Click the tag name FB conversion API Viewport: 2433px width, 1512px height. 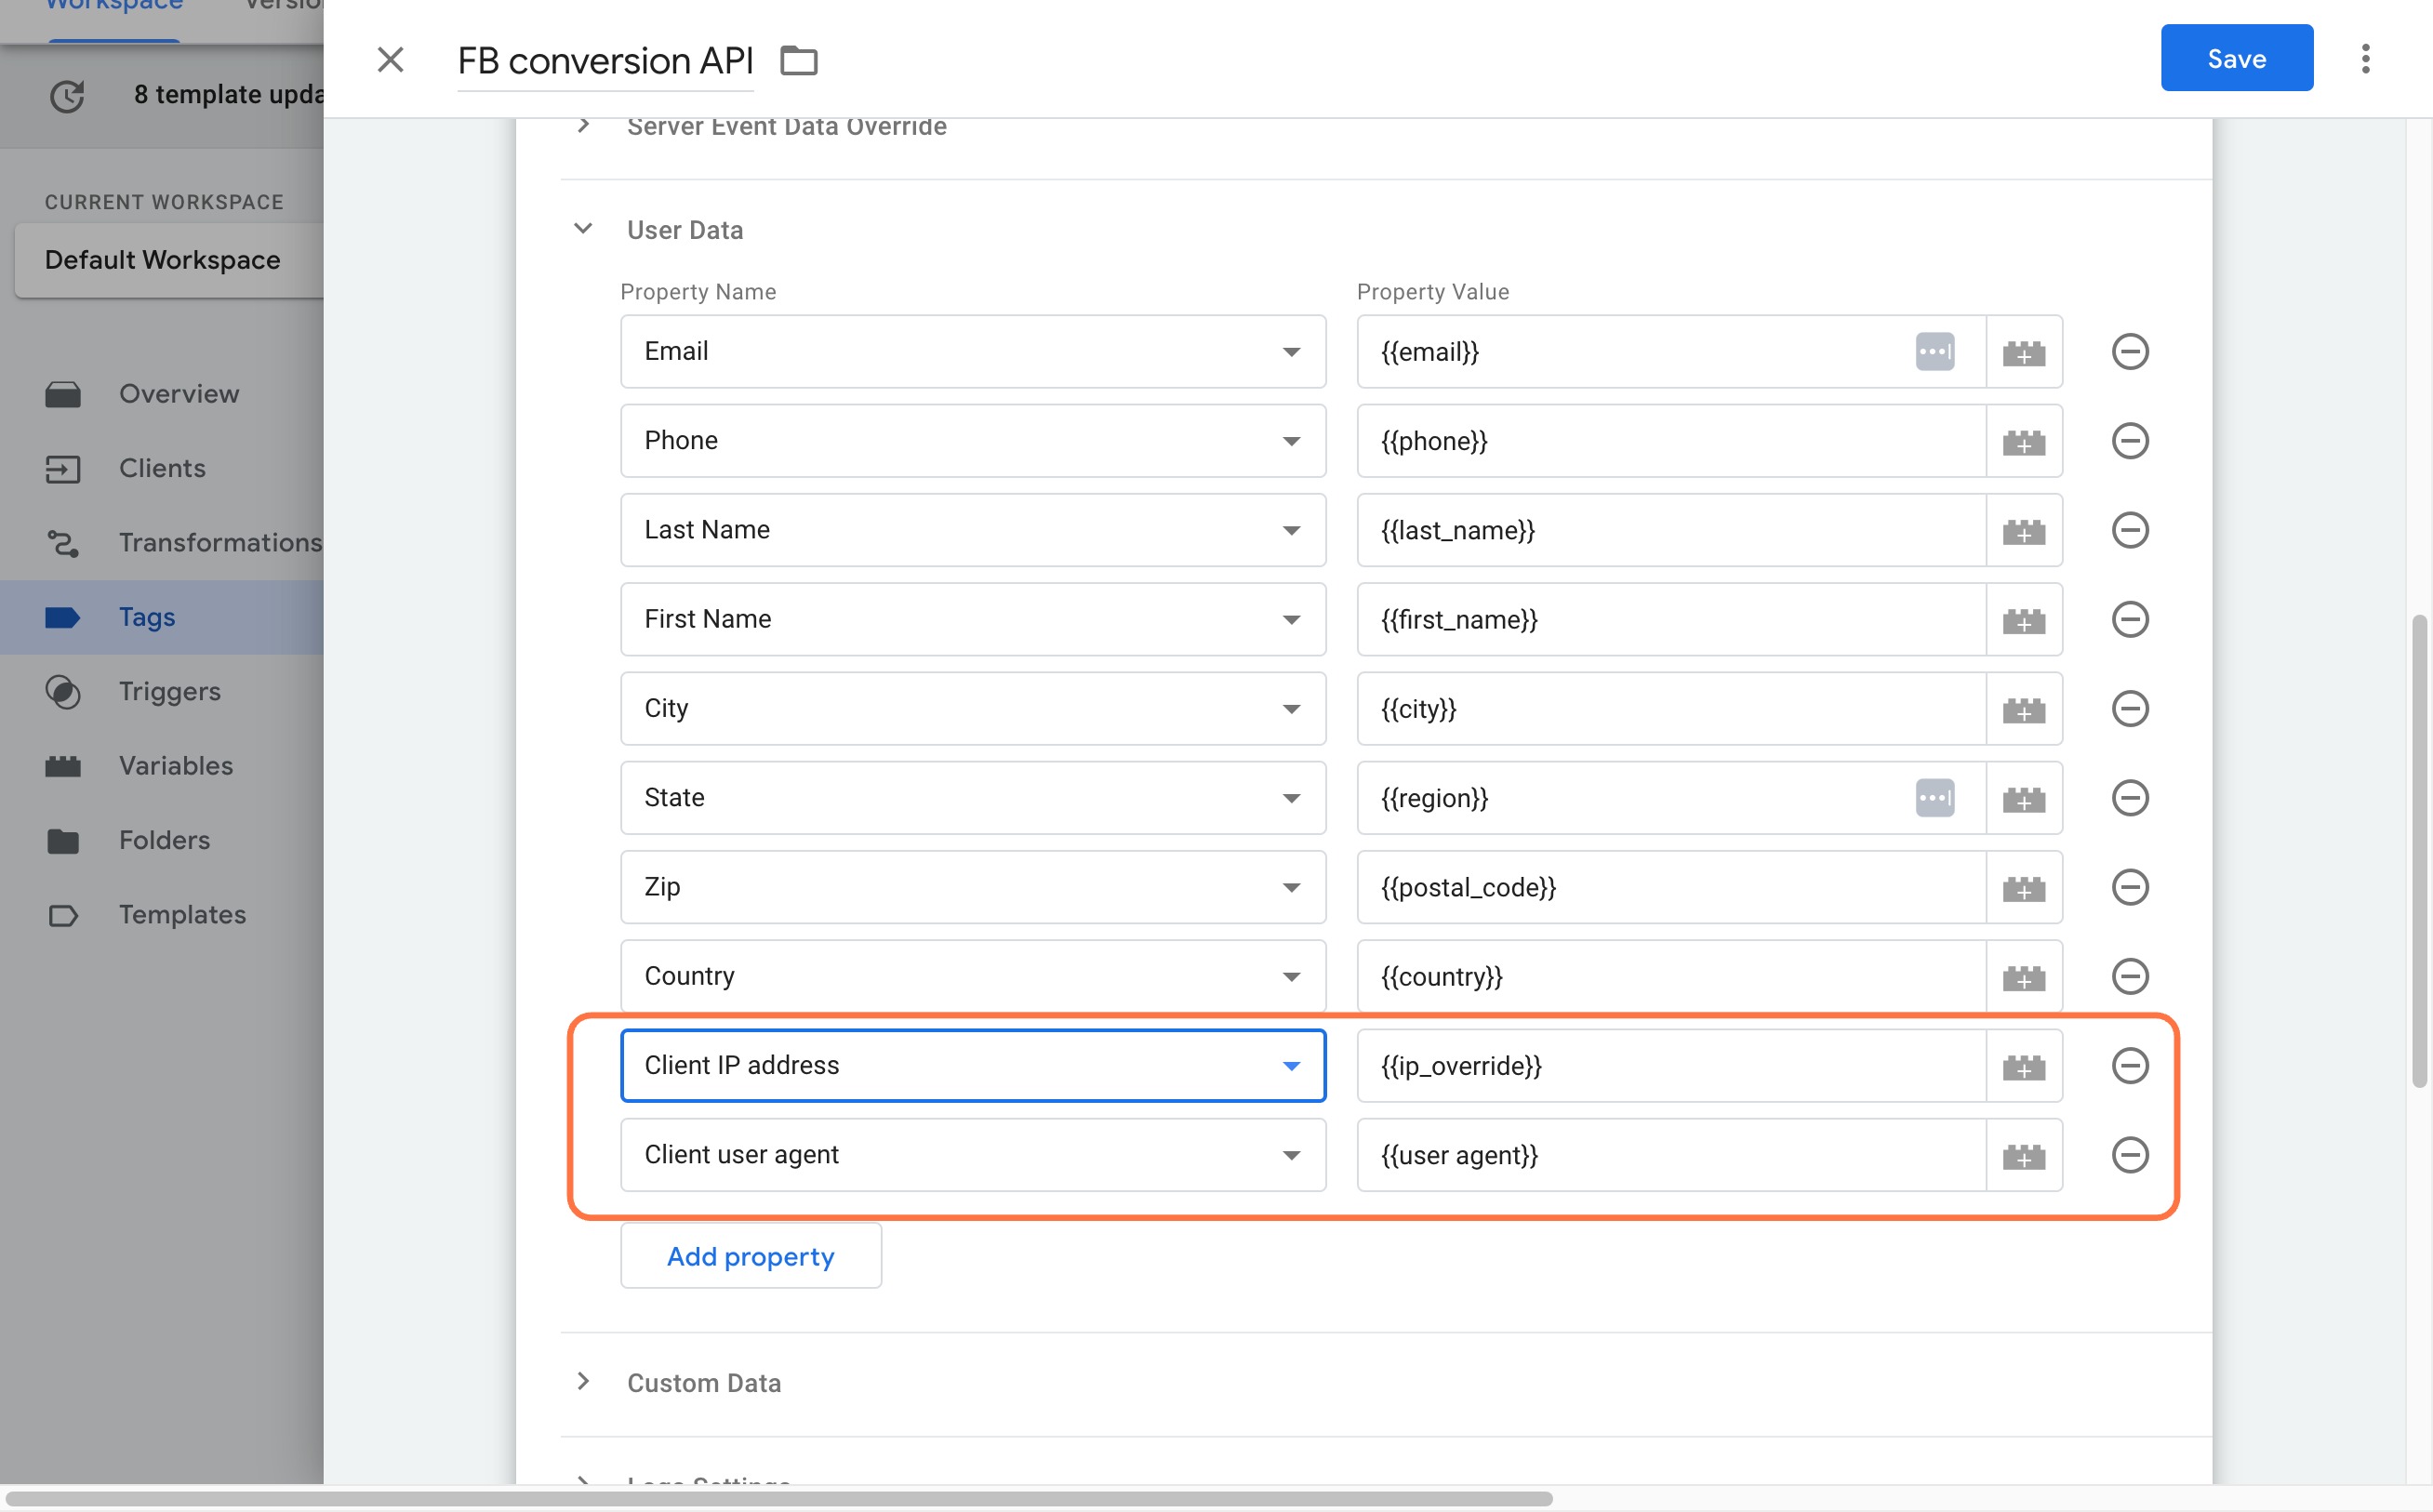(x=605, y=61)
